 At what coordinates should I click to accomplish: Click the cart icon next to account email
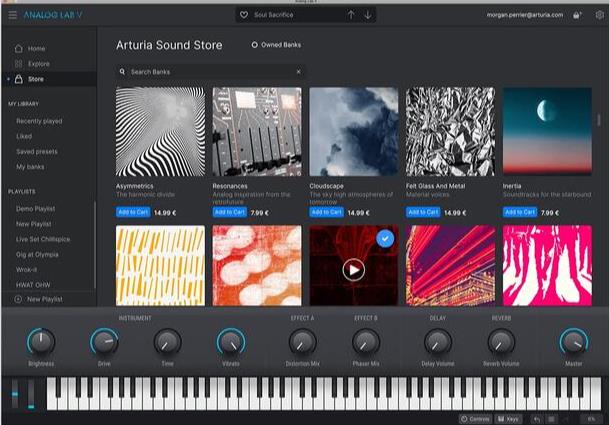pos(578,15)
